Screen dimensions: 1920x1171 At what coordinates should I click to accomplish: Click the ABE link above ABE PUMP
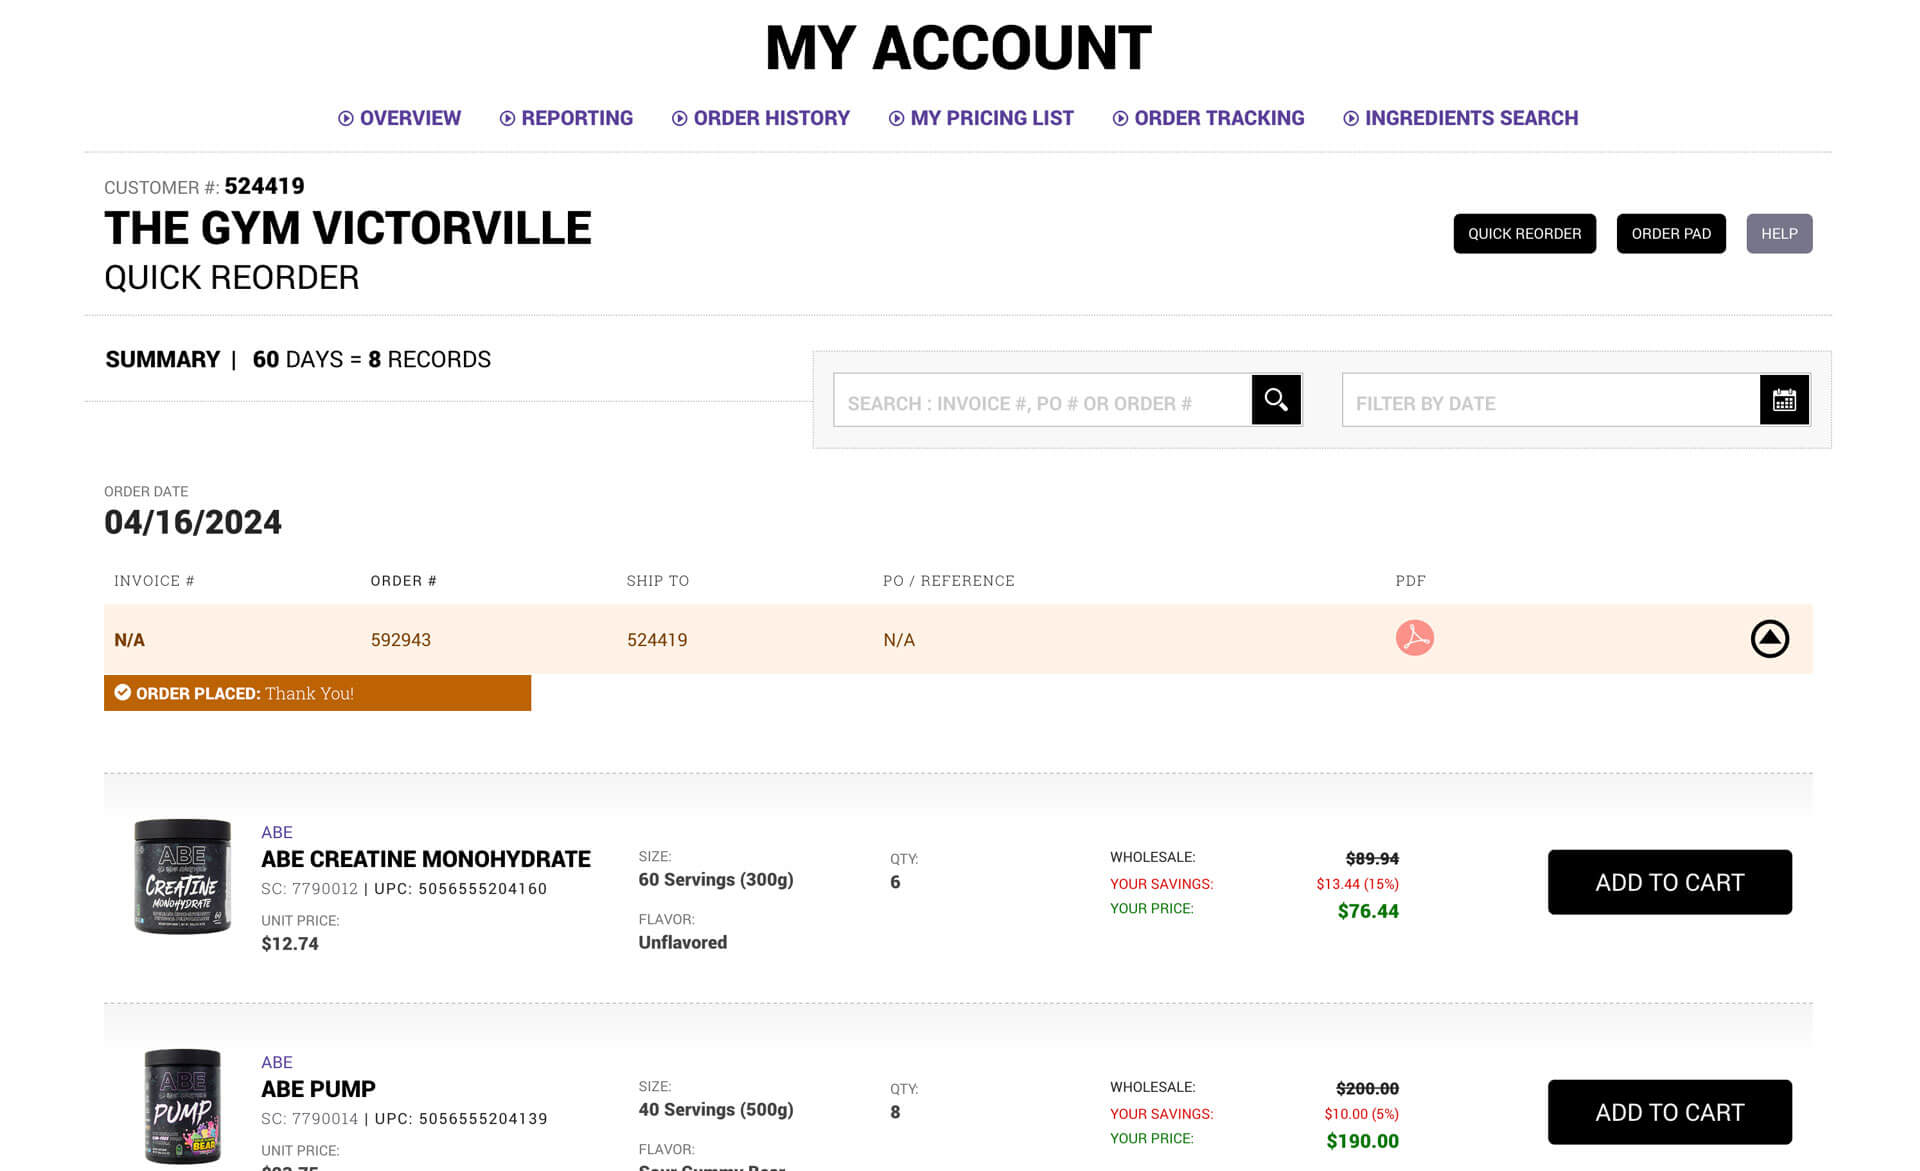[276, 1062]
